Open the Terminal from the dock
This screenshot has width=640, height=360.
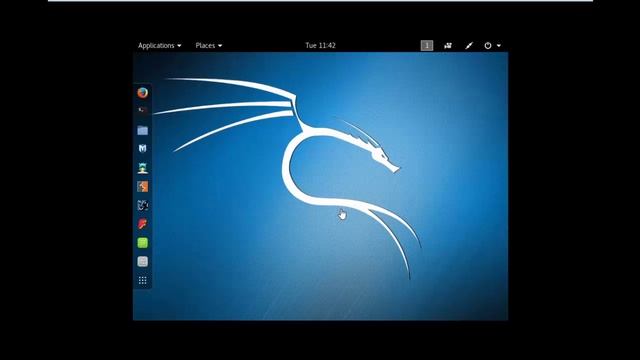tap(142, 110)
